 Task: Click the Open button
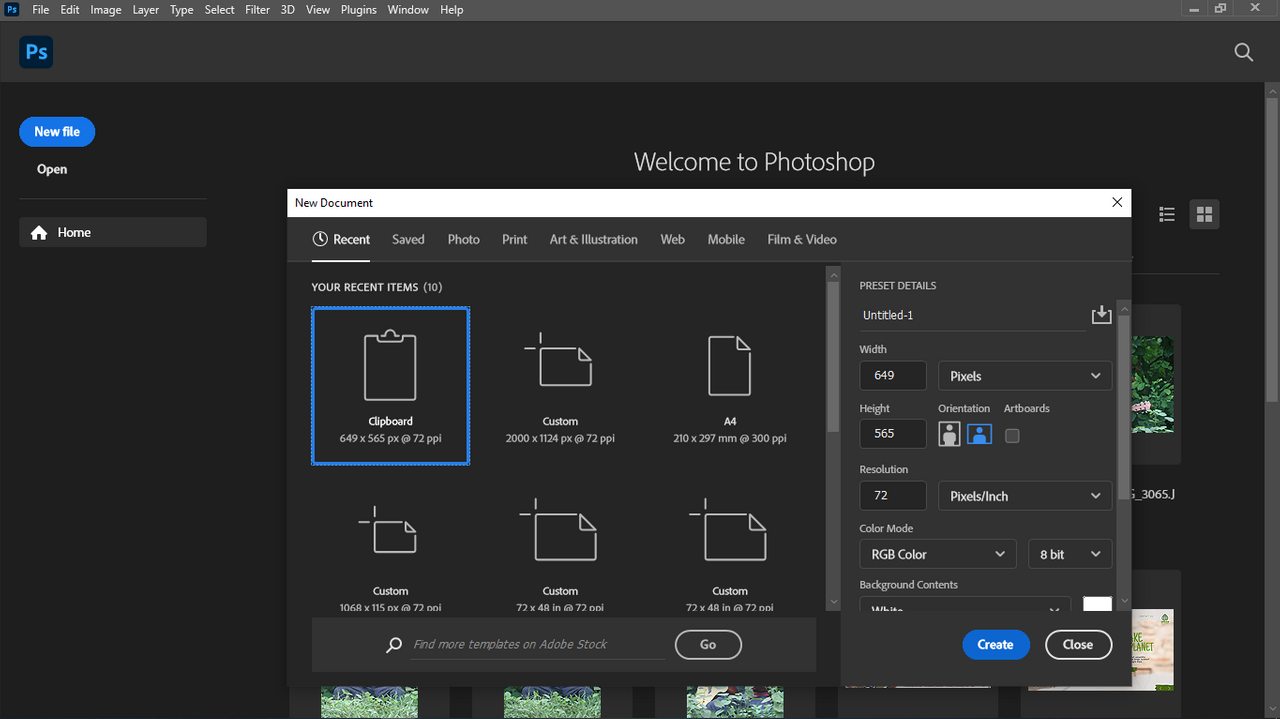[x=52, y=169]
